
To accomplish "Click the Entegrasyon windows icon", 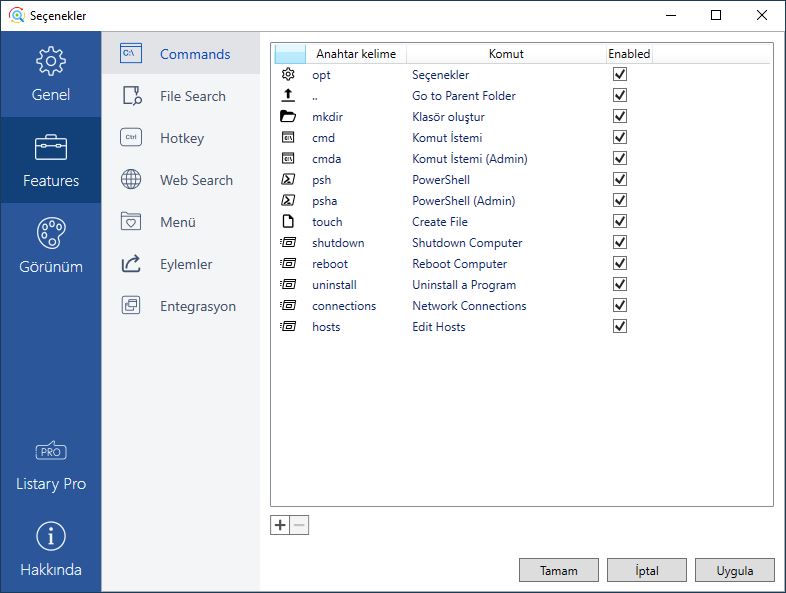I will coord(131,305).
